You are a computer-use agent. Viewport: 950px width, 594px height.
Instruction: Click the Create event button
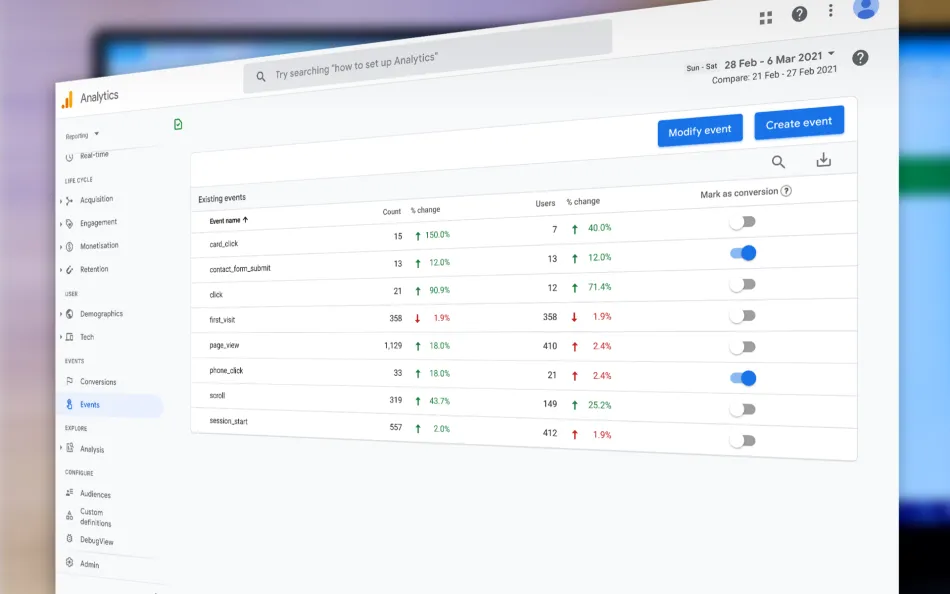[x=799, y=122]
